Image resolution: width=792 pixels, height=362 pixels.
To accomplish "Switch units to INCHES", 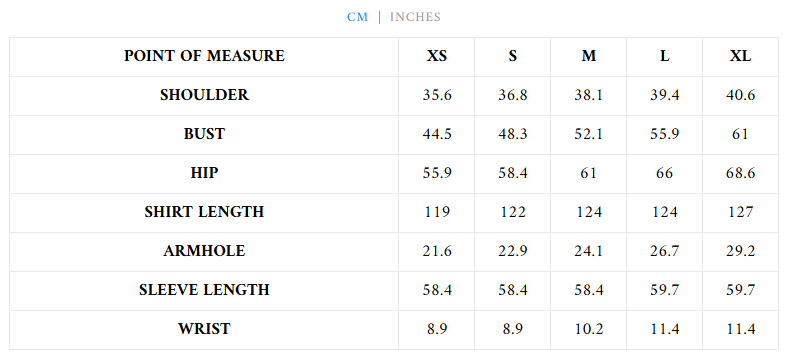I will tap(415, 17).
